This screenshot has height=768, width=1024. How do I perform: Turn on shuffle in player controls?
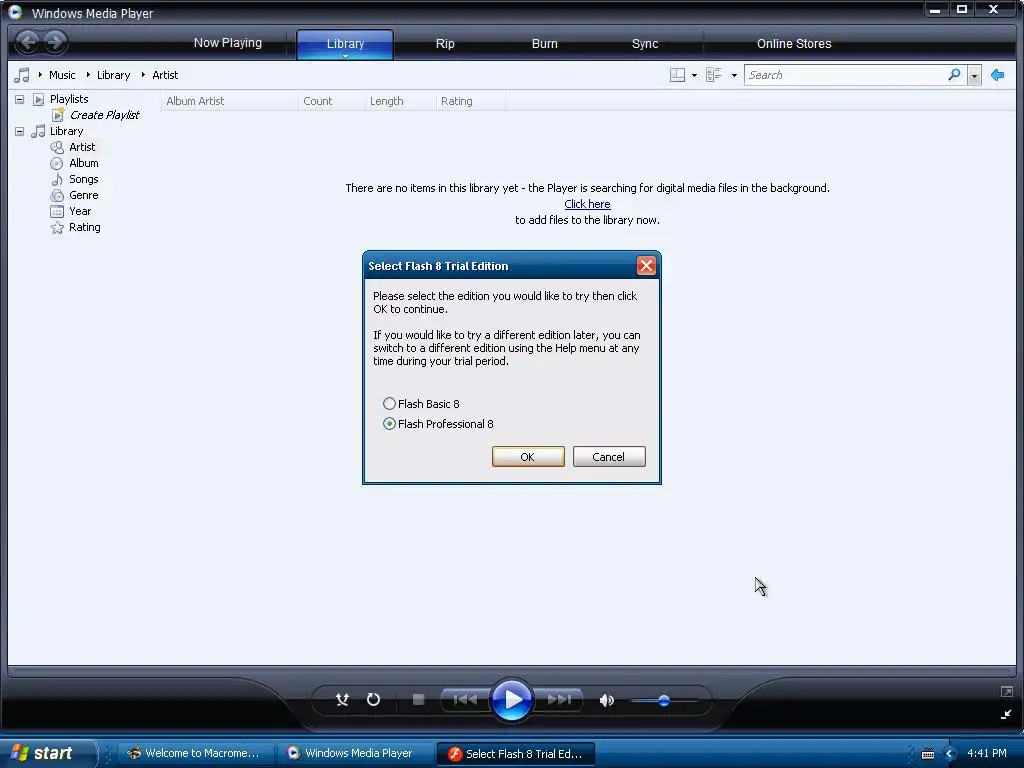pos(342,699)
